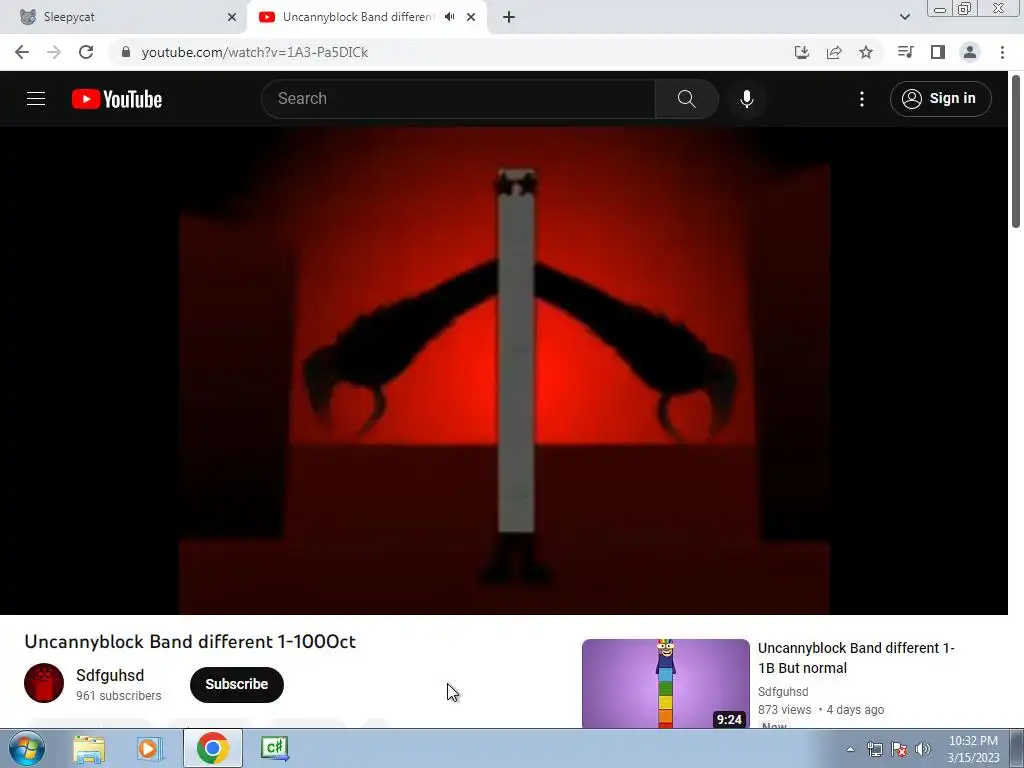
Task: Go back with browser back arrow
Action: click(x=22, y=52)
